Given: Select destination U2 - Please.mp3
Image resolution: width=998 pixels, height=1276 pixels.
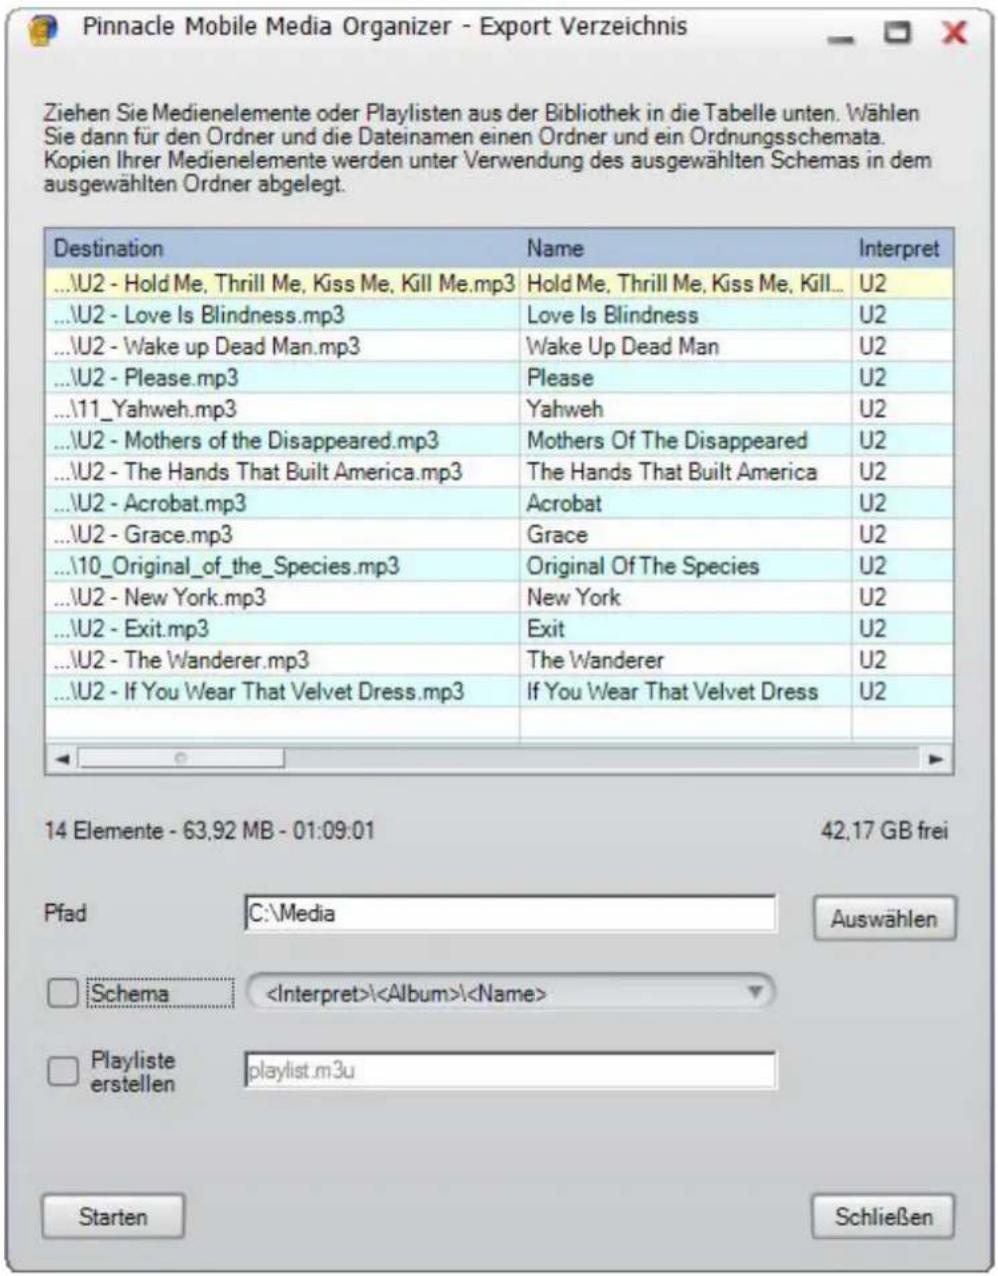Looking at the screenshot, I should point(283,378).
